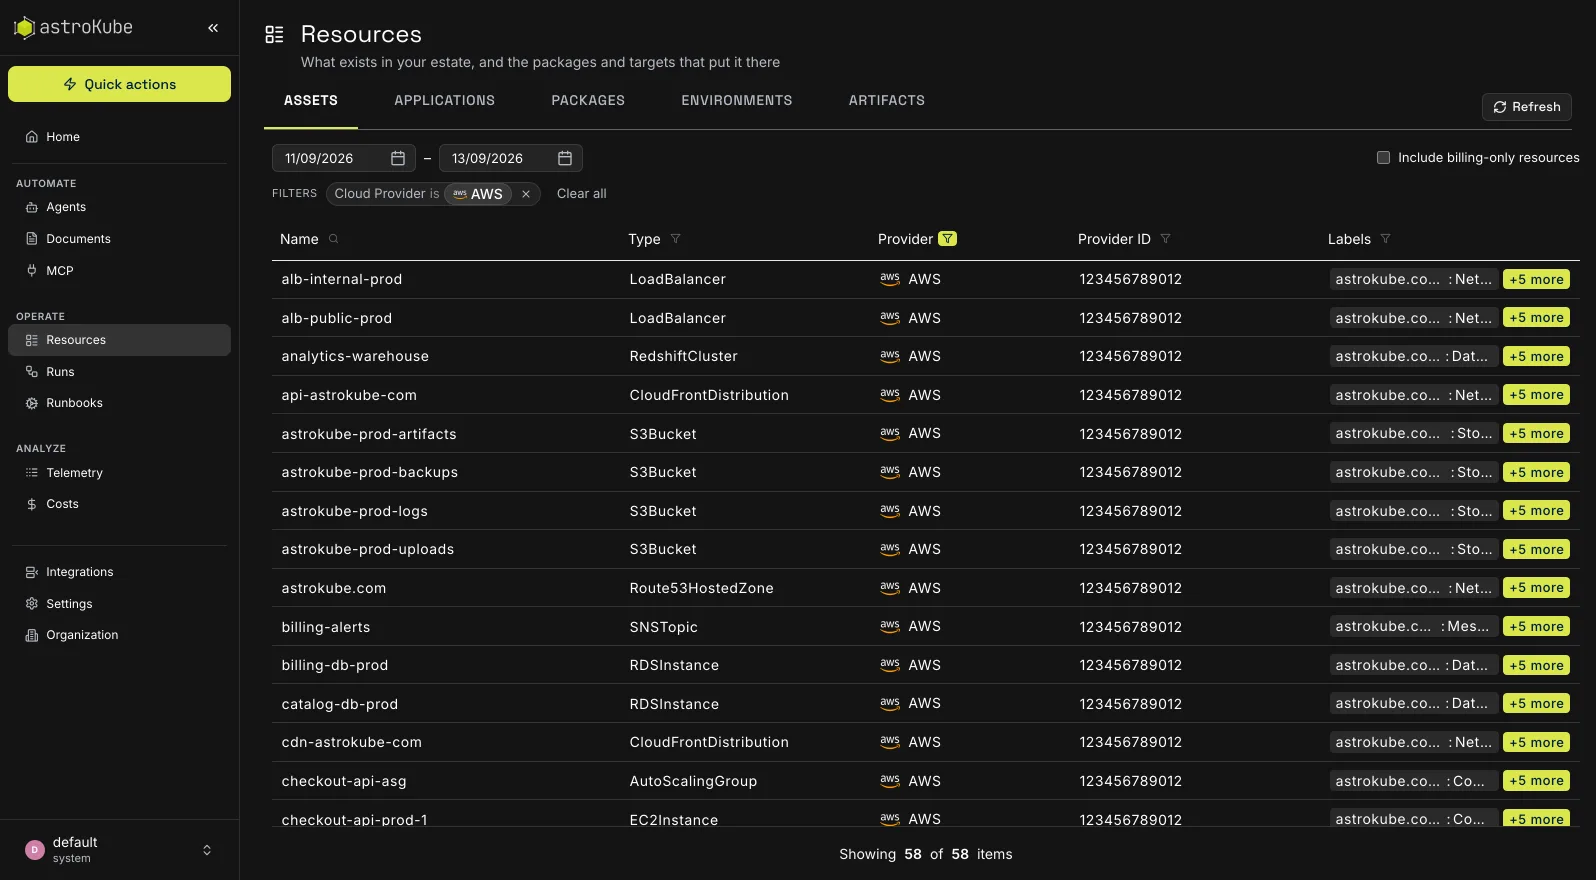Click the Resources page header icon

(274, 35)
